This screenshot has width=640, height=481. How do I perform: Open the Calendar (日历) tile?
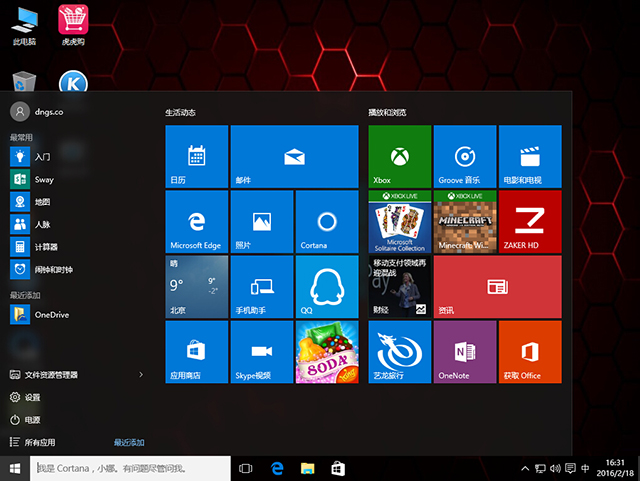(197, 156)
